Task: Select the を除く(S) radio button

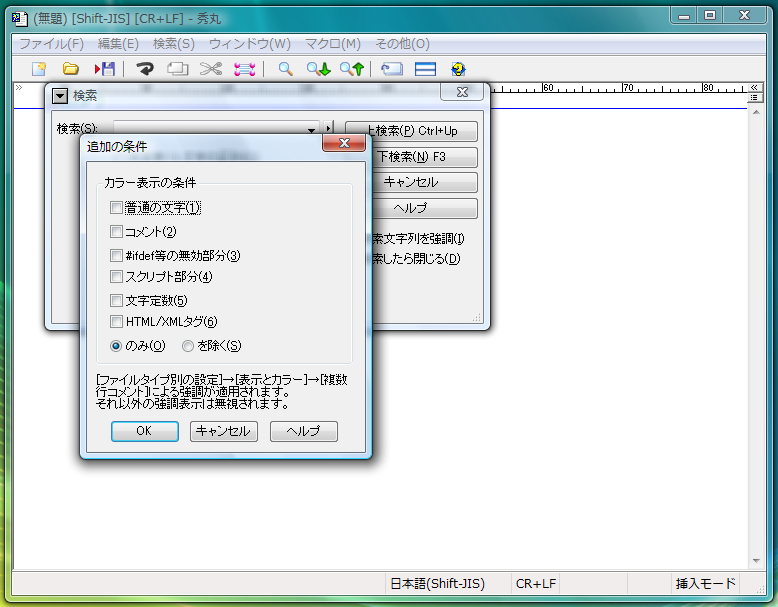Action: pyautogui.click(x=188, y=346)
